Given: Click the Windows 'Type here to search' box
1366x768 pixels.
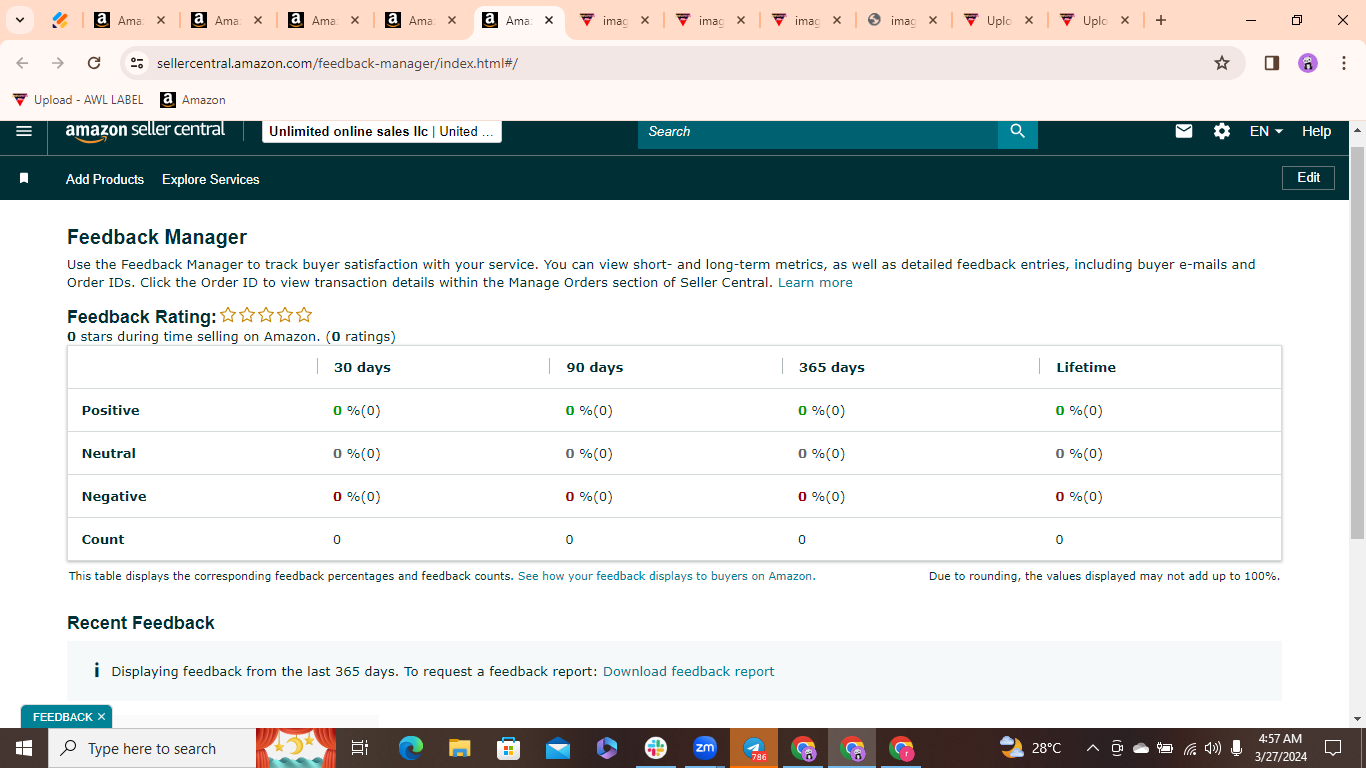Looking at the screenshot, I should pyautogui.click(x=152, y=748).
